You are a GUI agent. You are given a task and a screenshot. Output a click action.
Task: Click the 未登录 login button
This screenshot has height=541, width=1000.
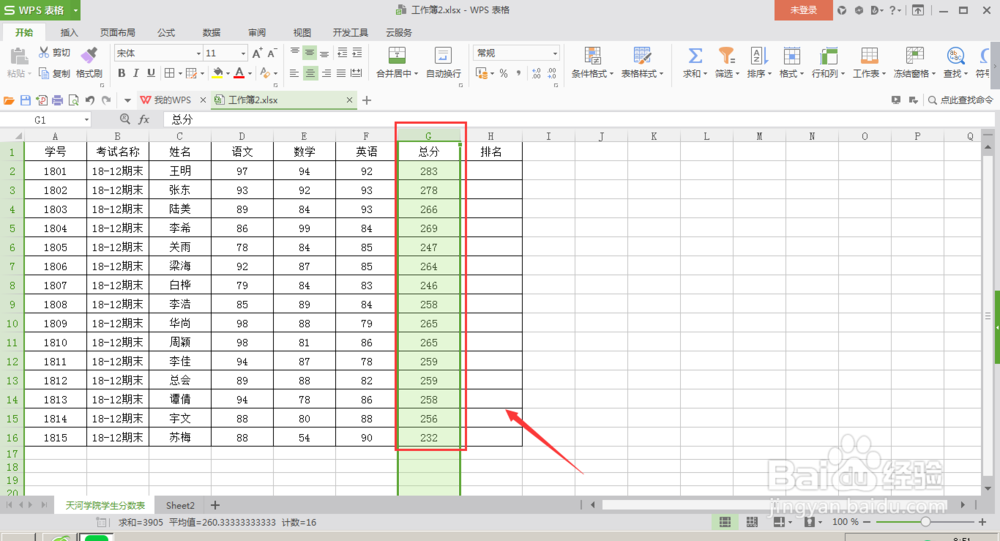804,10
